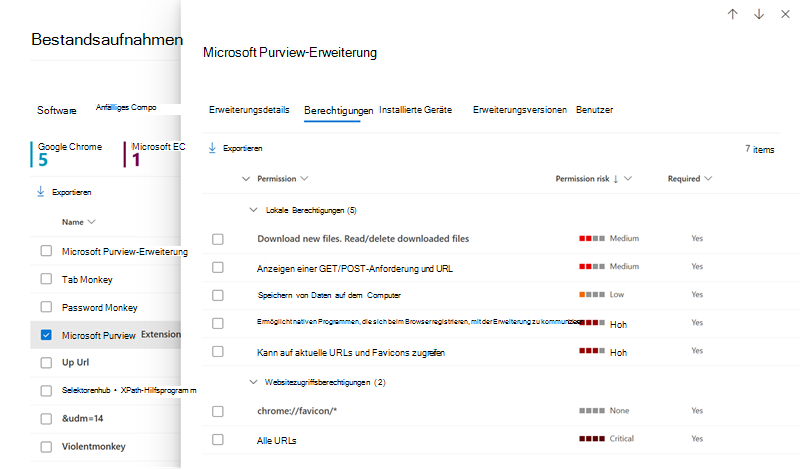Check the Alle URLs checkbox

click(218, 439)
